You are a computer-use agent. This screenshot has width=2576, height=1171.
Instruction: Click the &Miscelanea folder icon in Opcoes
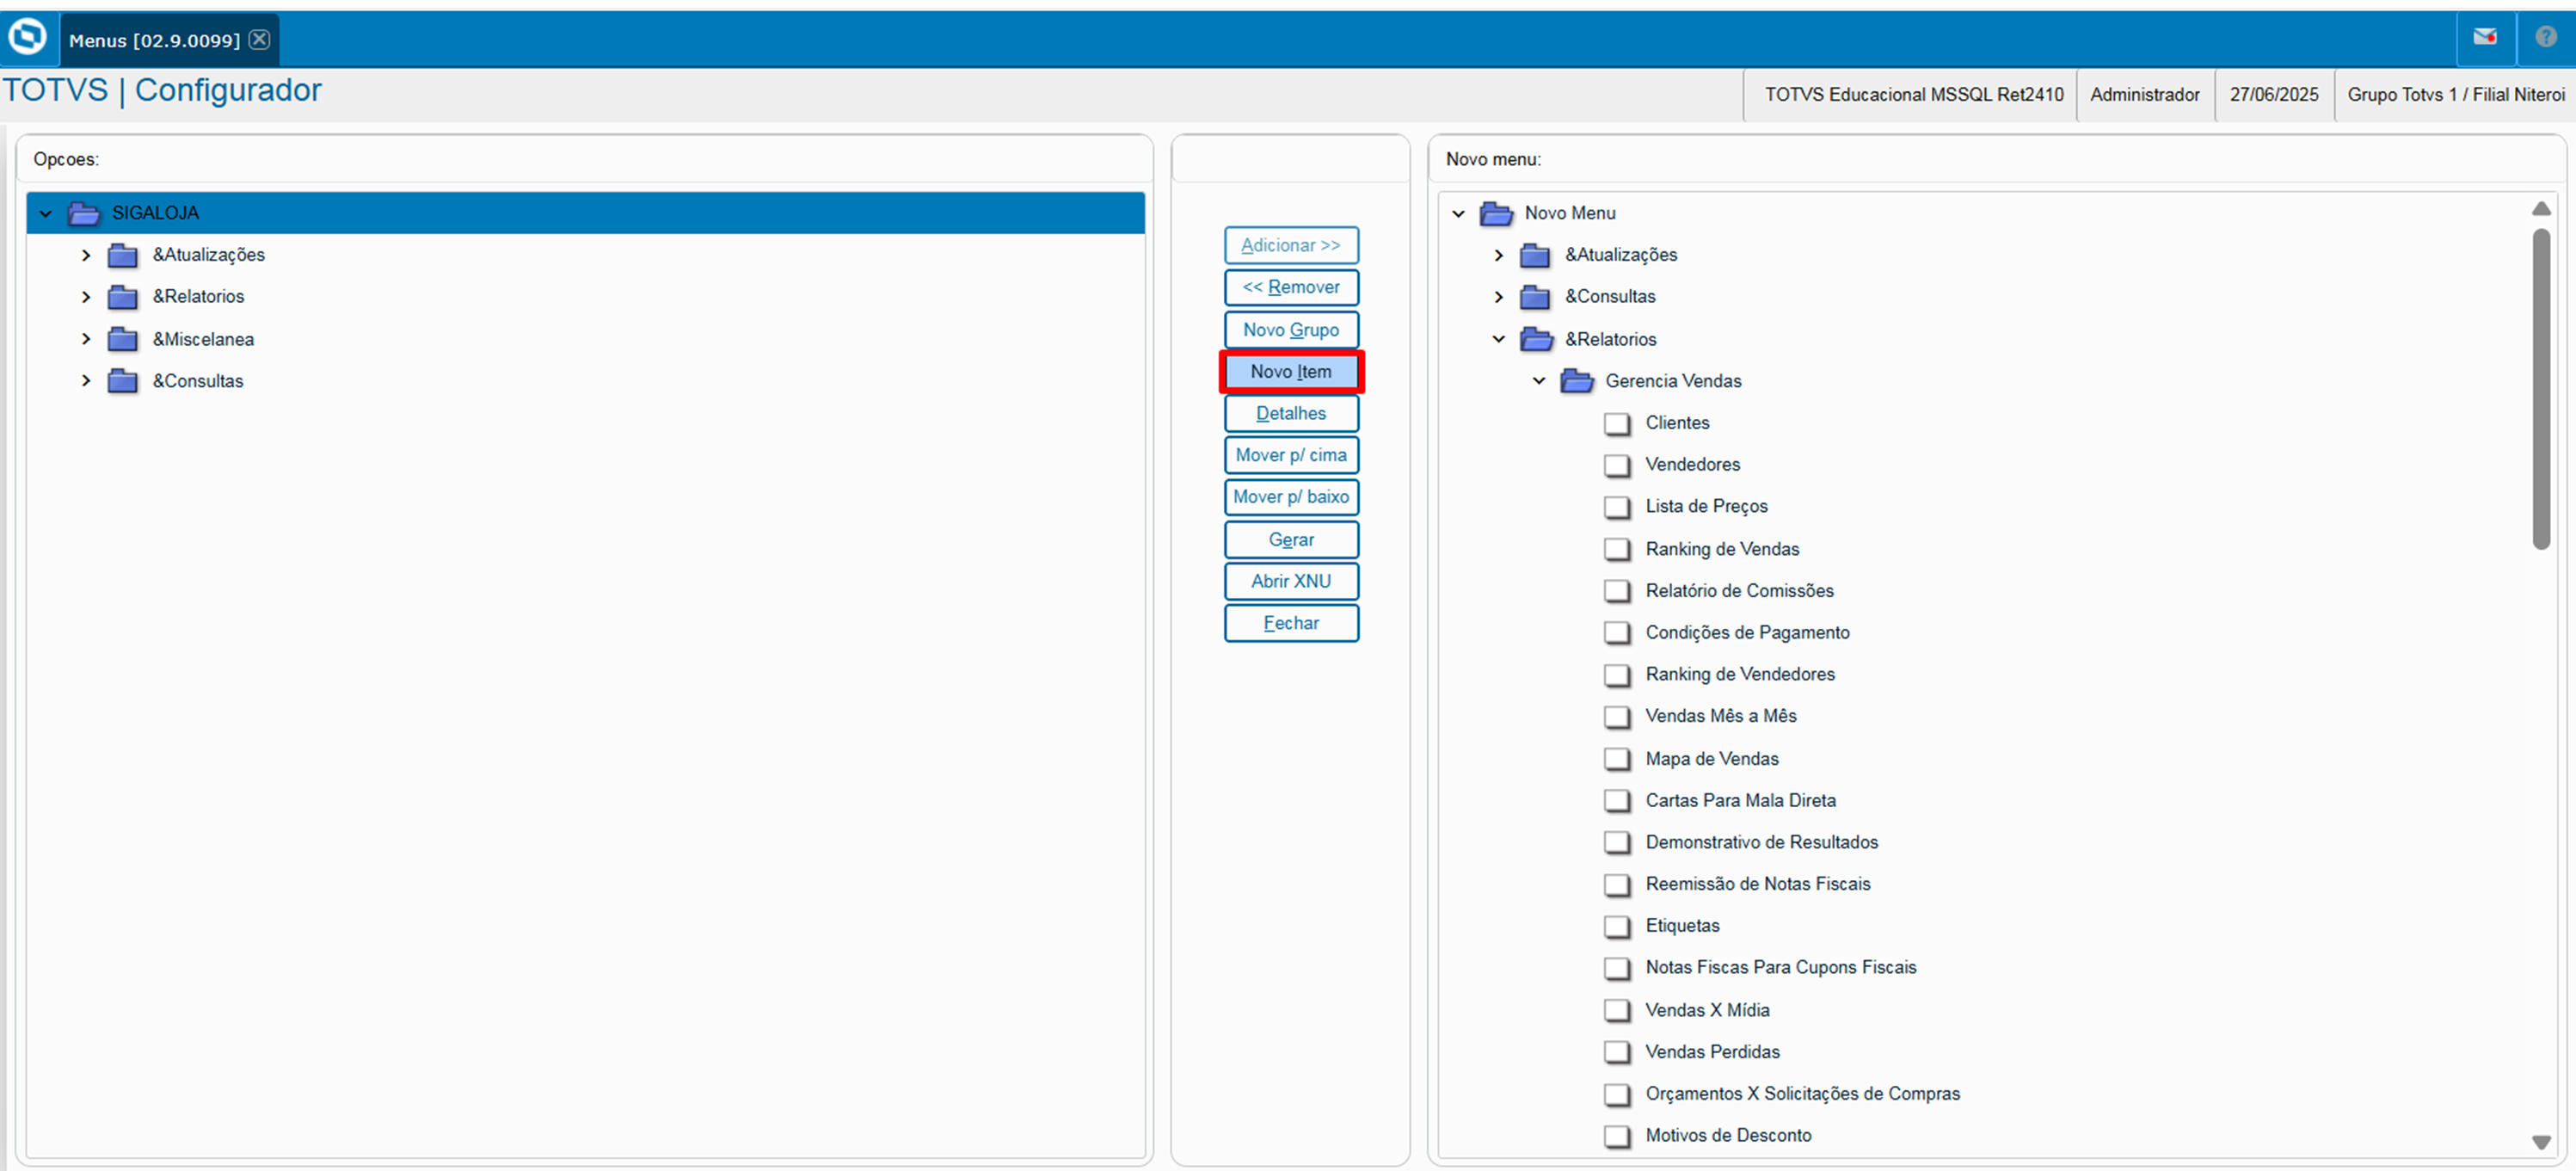pos(122,339)
